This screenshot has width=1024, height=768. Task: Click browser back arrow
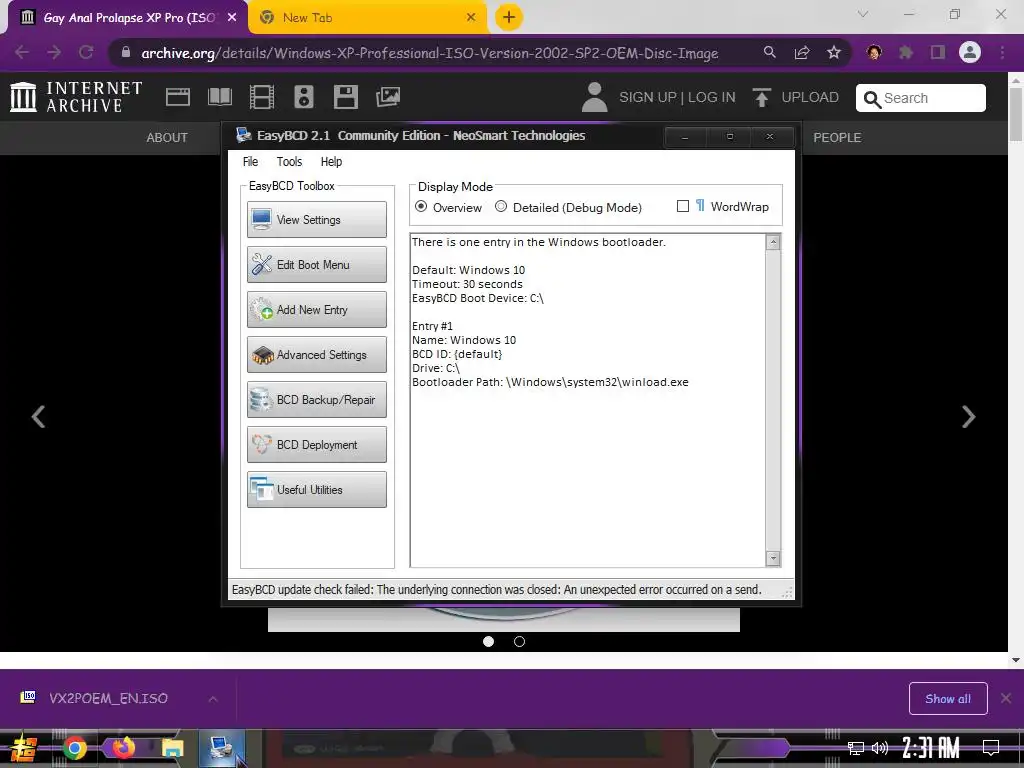click(x=22, y=52)
